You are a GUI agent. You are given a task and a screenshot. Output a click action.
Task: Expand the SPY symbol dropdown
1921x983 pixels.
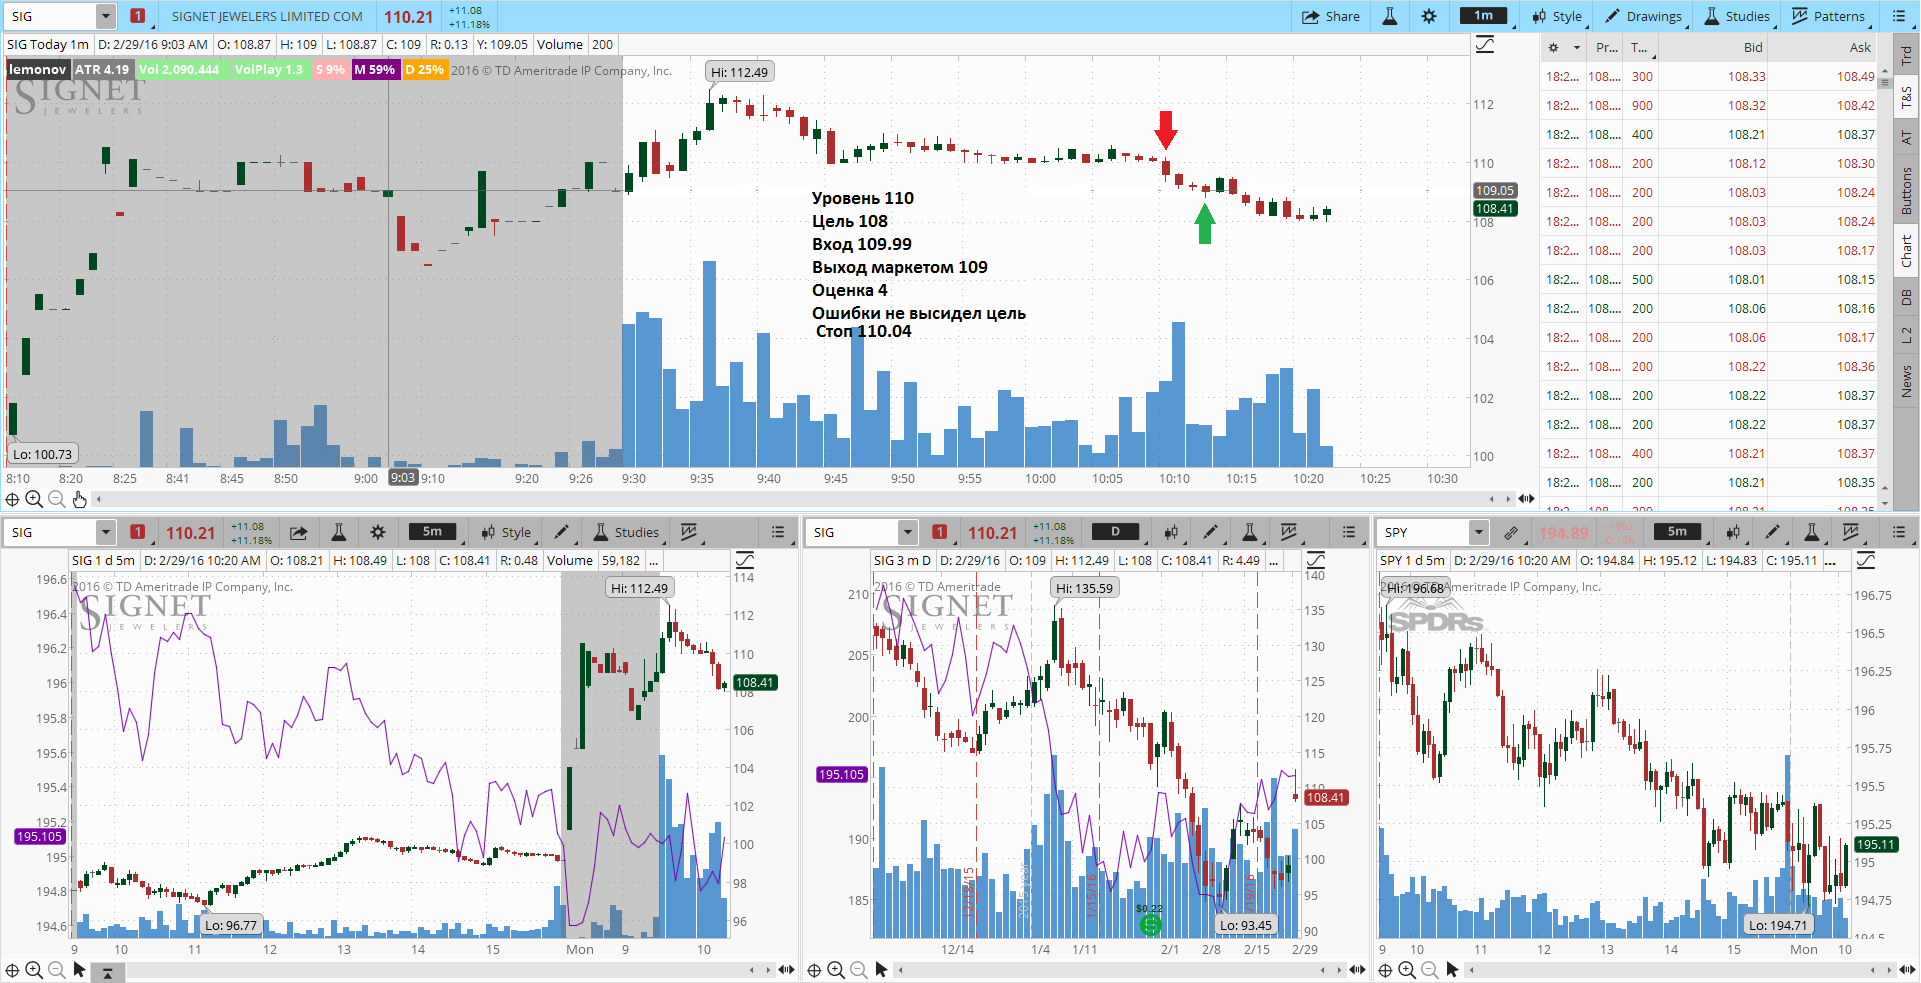[1479, 532]
